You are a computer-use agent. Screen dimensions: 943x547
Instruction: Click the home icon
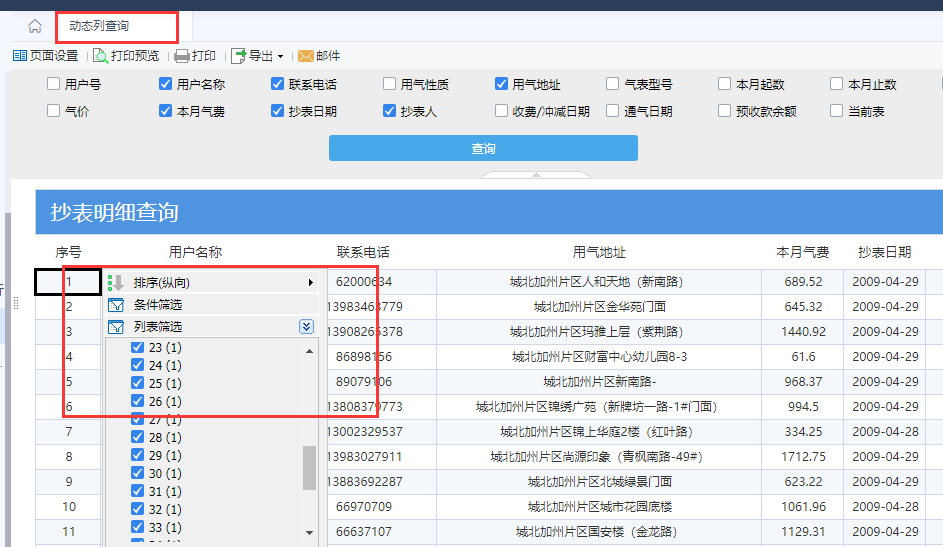coord(35,26)
